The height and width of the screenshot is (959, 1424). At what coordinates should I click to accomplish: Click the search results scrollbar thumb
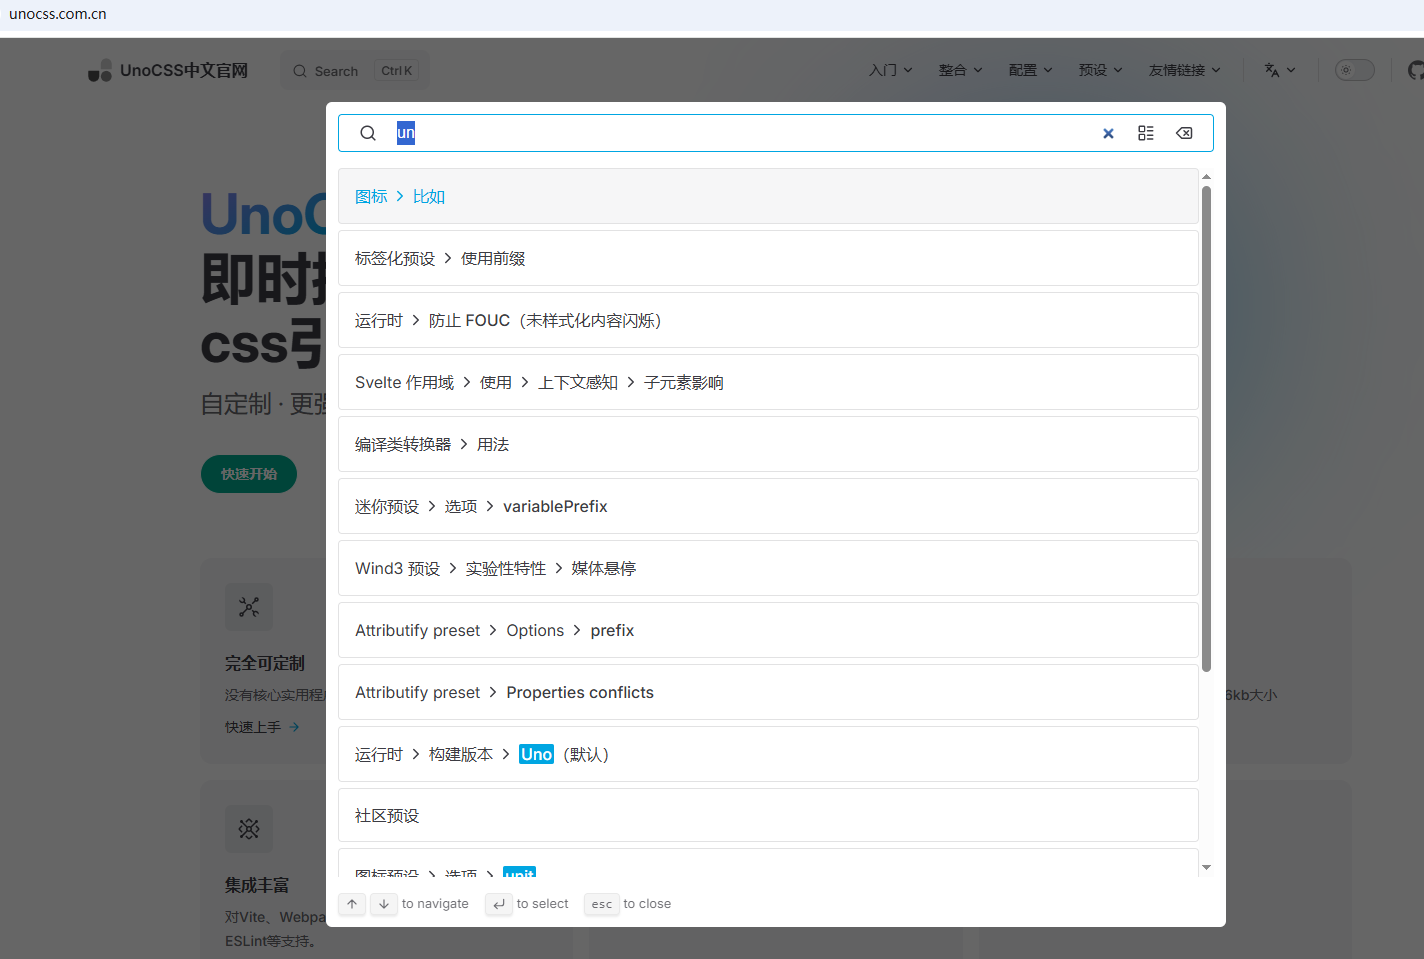tap(1206, 429)
